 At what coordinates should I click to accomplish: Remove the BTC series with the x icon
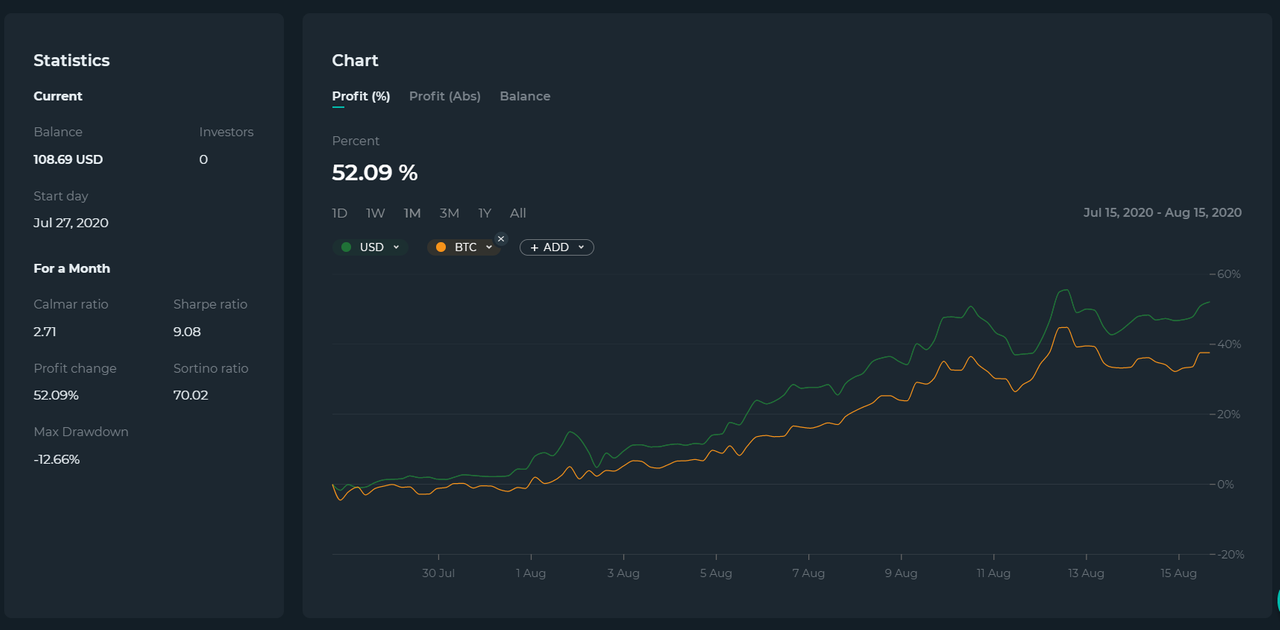pyautogui.click(x=501, y=239)
